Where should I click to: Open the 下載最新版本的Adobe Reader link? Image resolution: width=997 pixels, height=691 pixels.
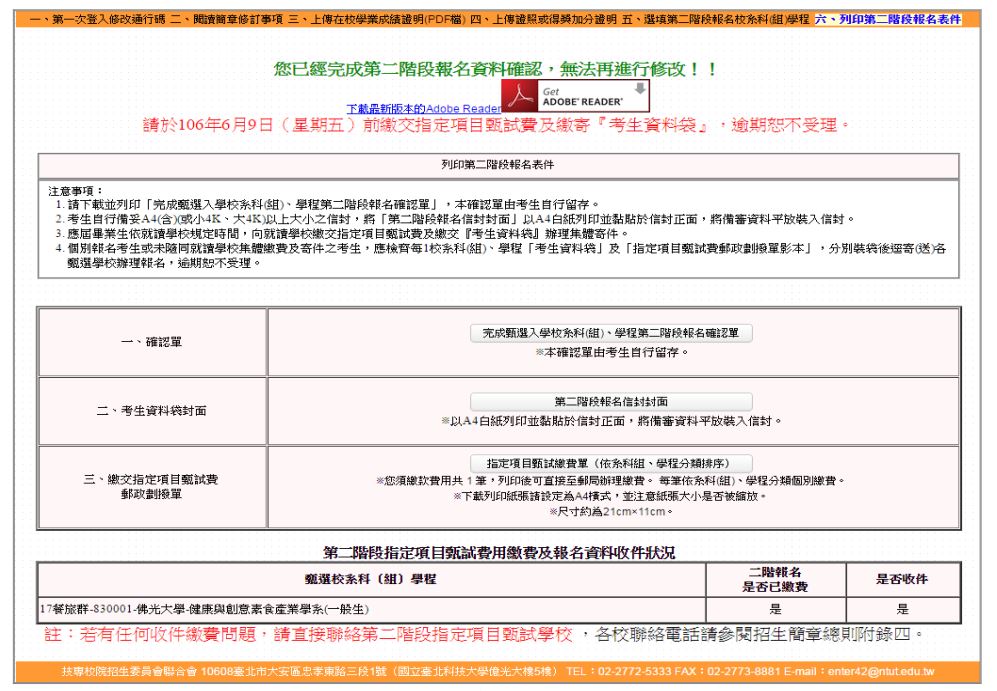pyautogui.click(x=424, y=109)
